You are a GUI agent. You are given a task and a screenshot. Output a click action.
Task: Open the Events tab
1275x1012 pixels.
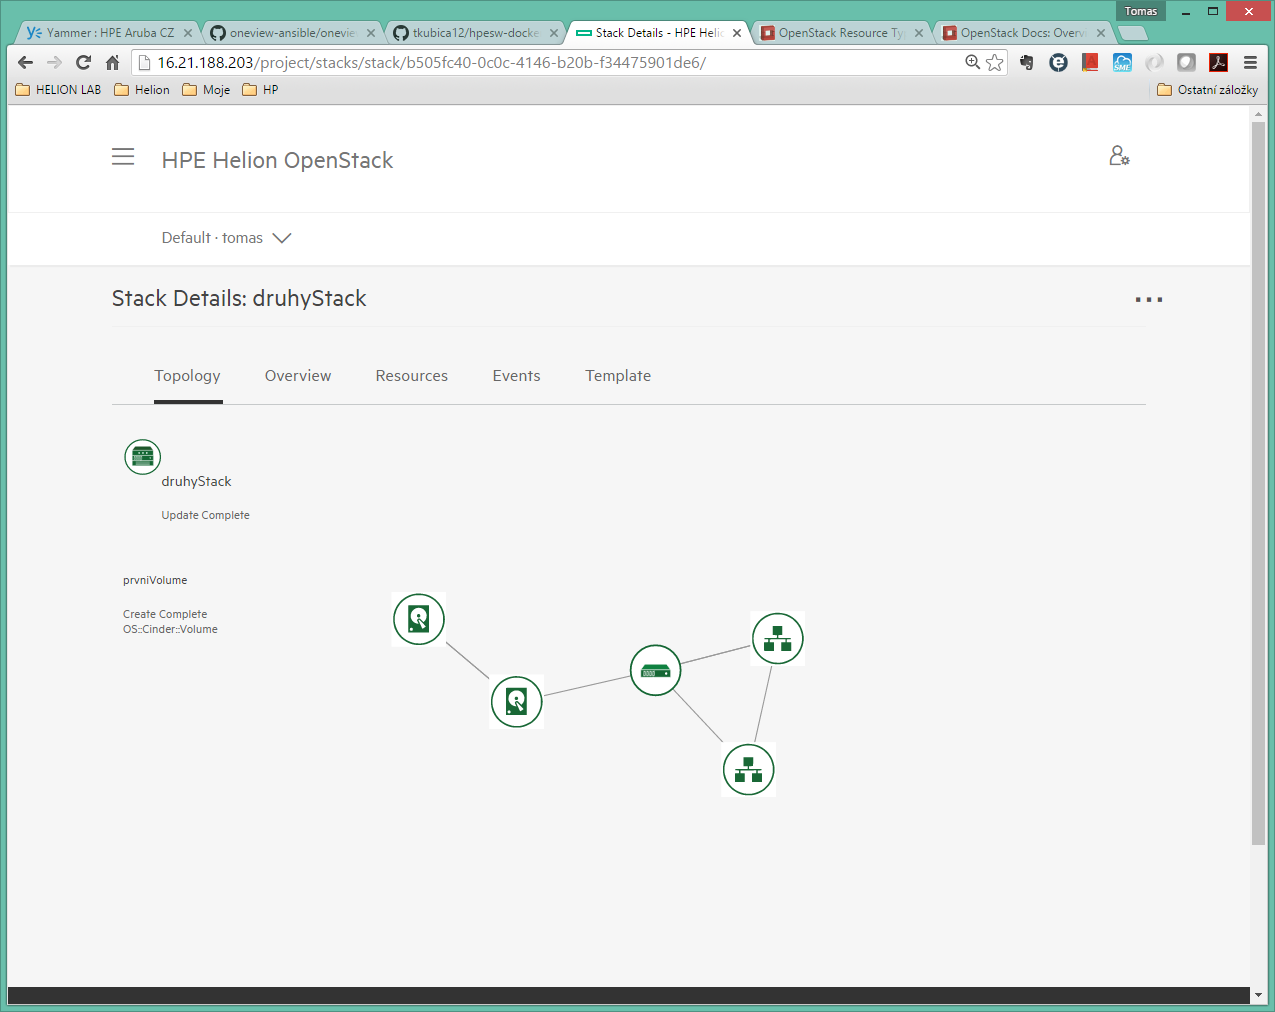517,376
